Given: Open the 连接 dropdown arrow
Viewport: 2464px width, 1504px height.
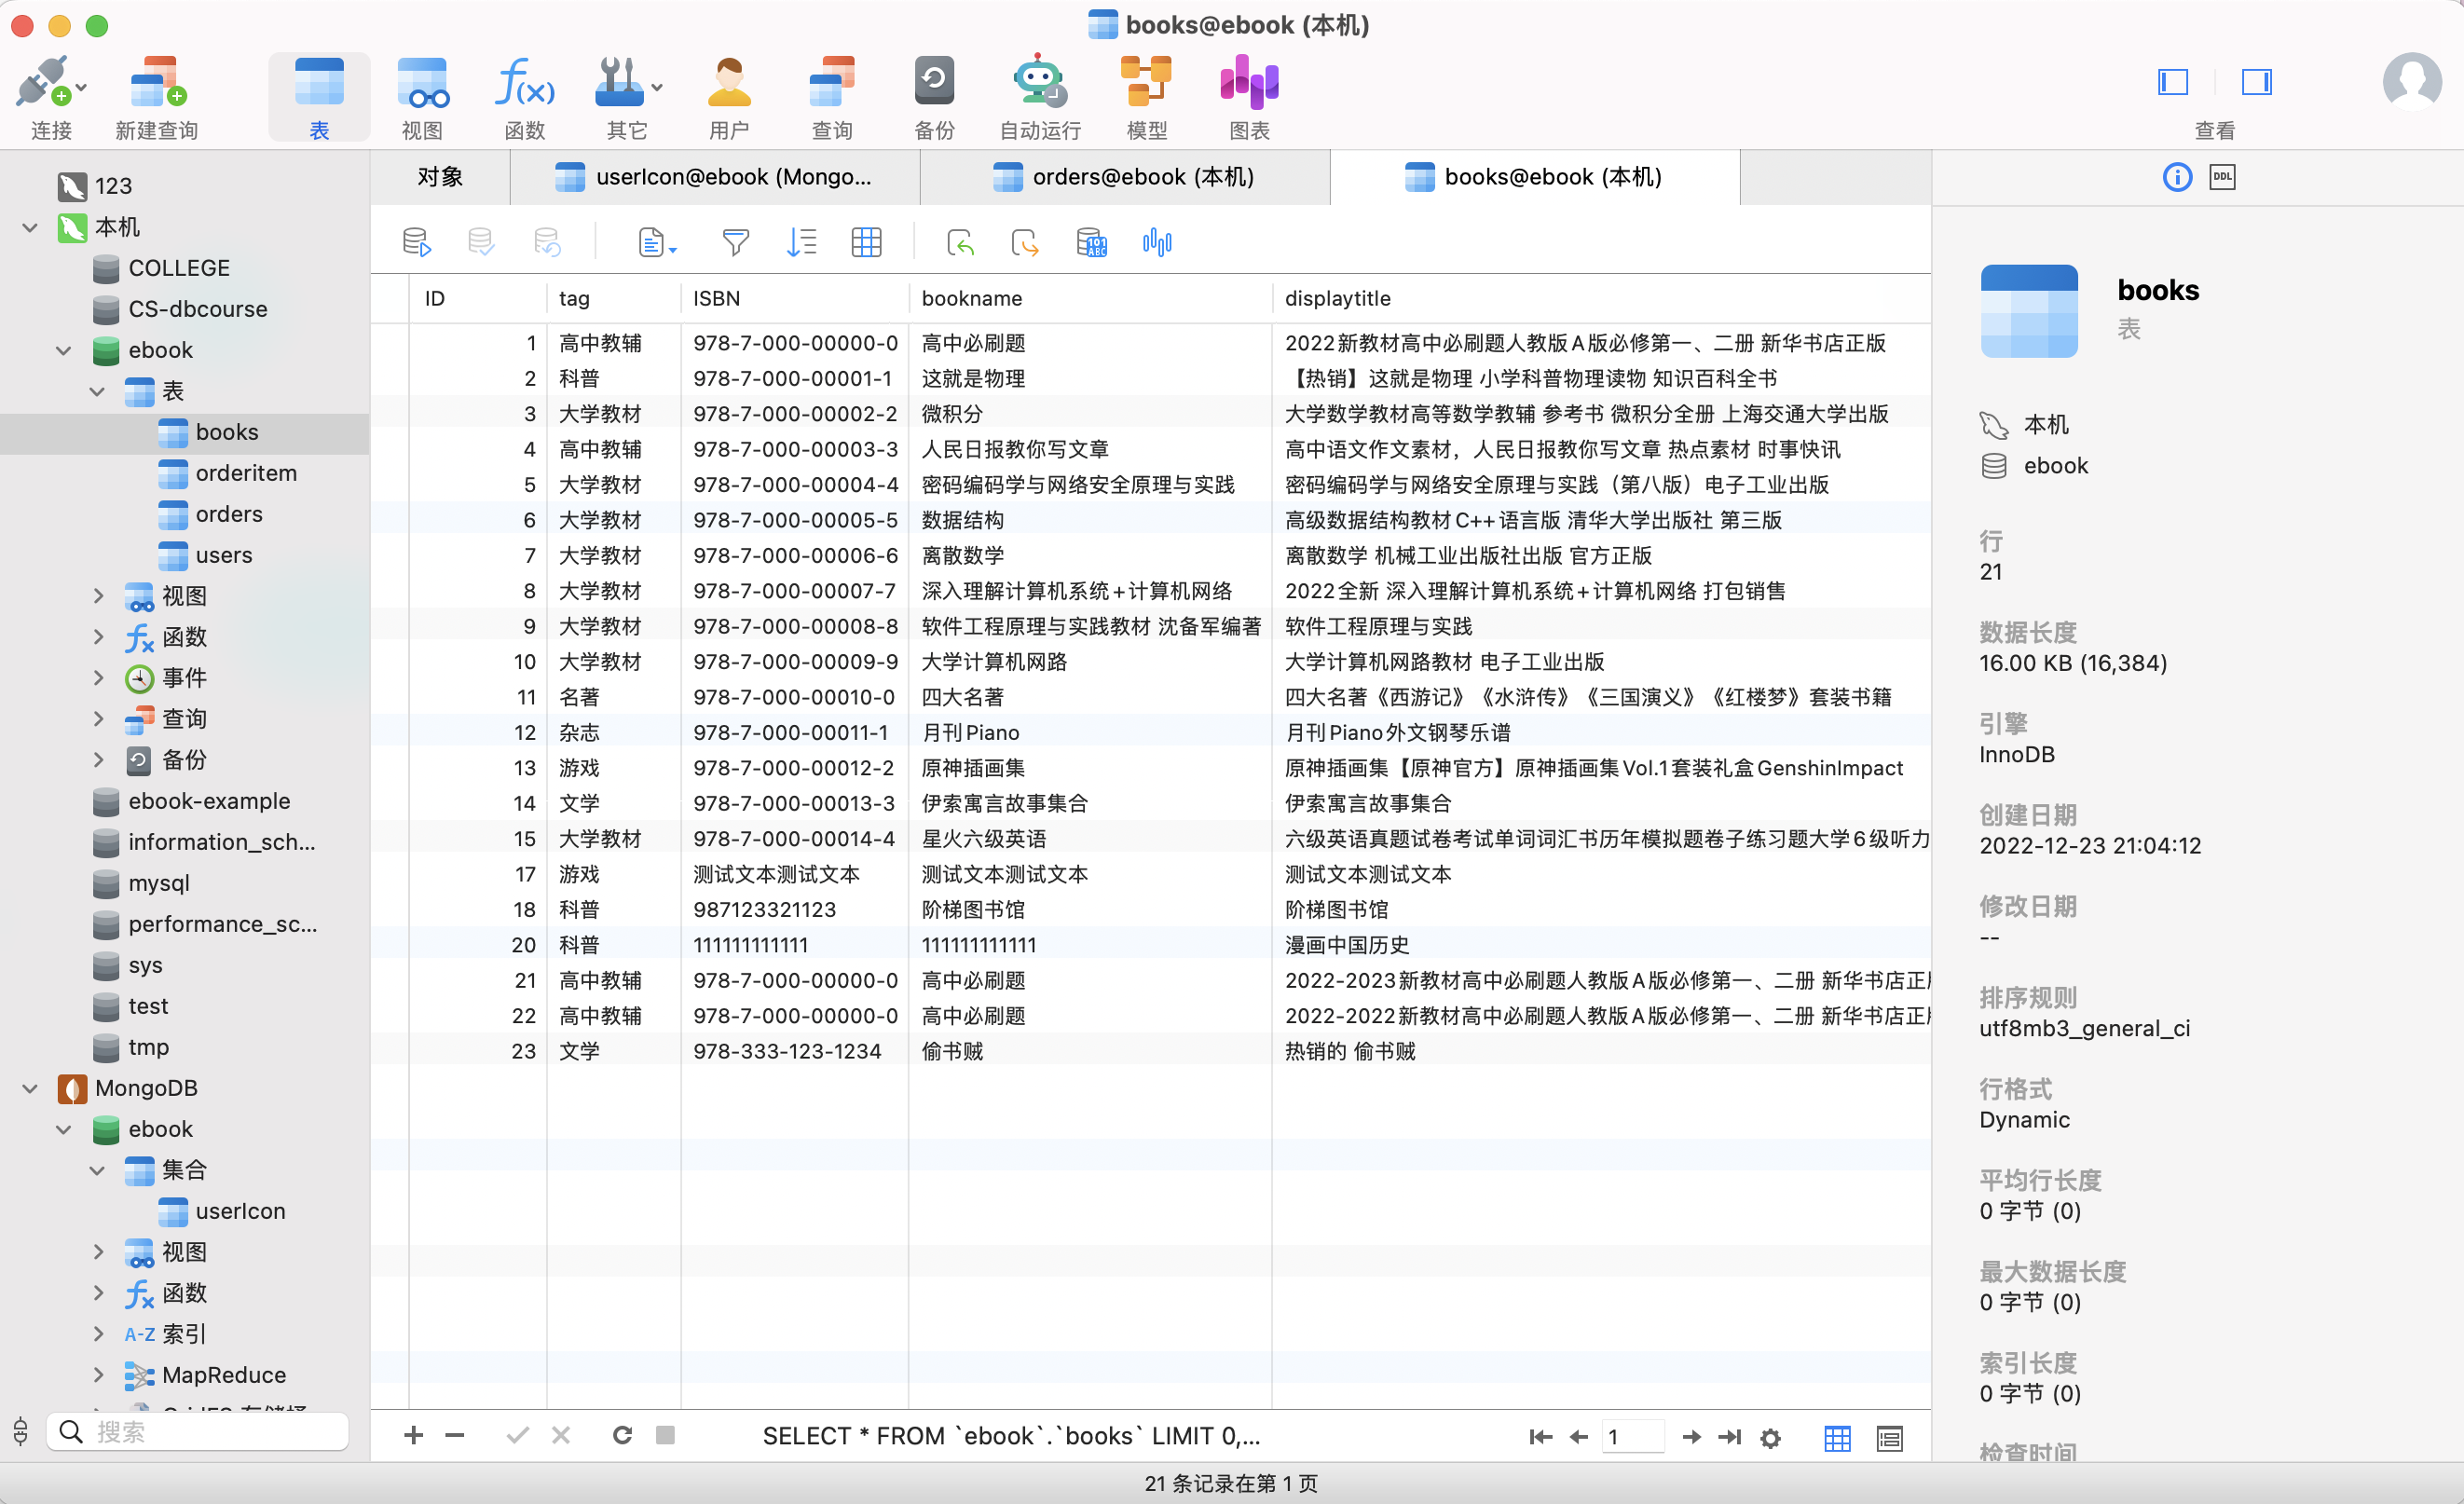Looking at the screenshot, I should [82, 86].
